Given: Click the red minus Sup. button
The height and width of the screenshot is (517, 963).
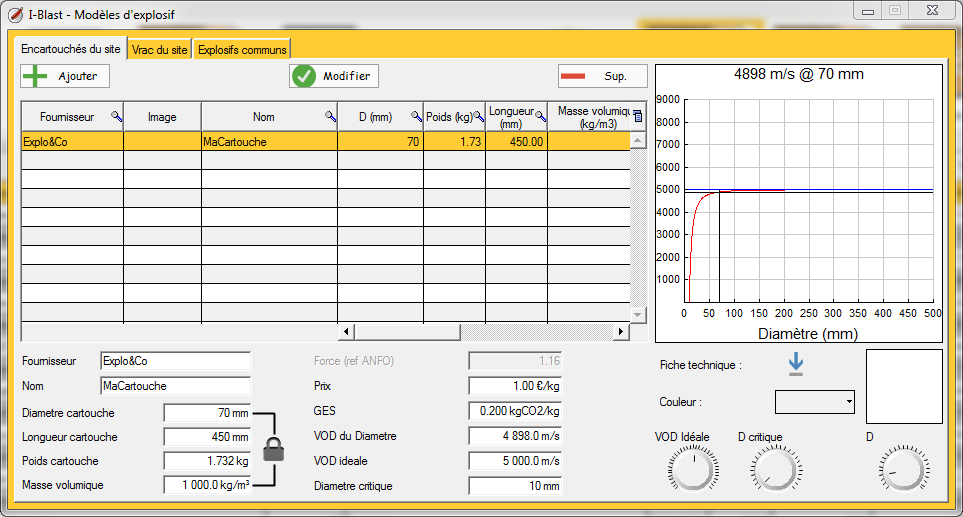Looking at the screenshot, I should click(x=602, y=76).
